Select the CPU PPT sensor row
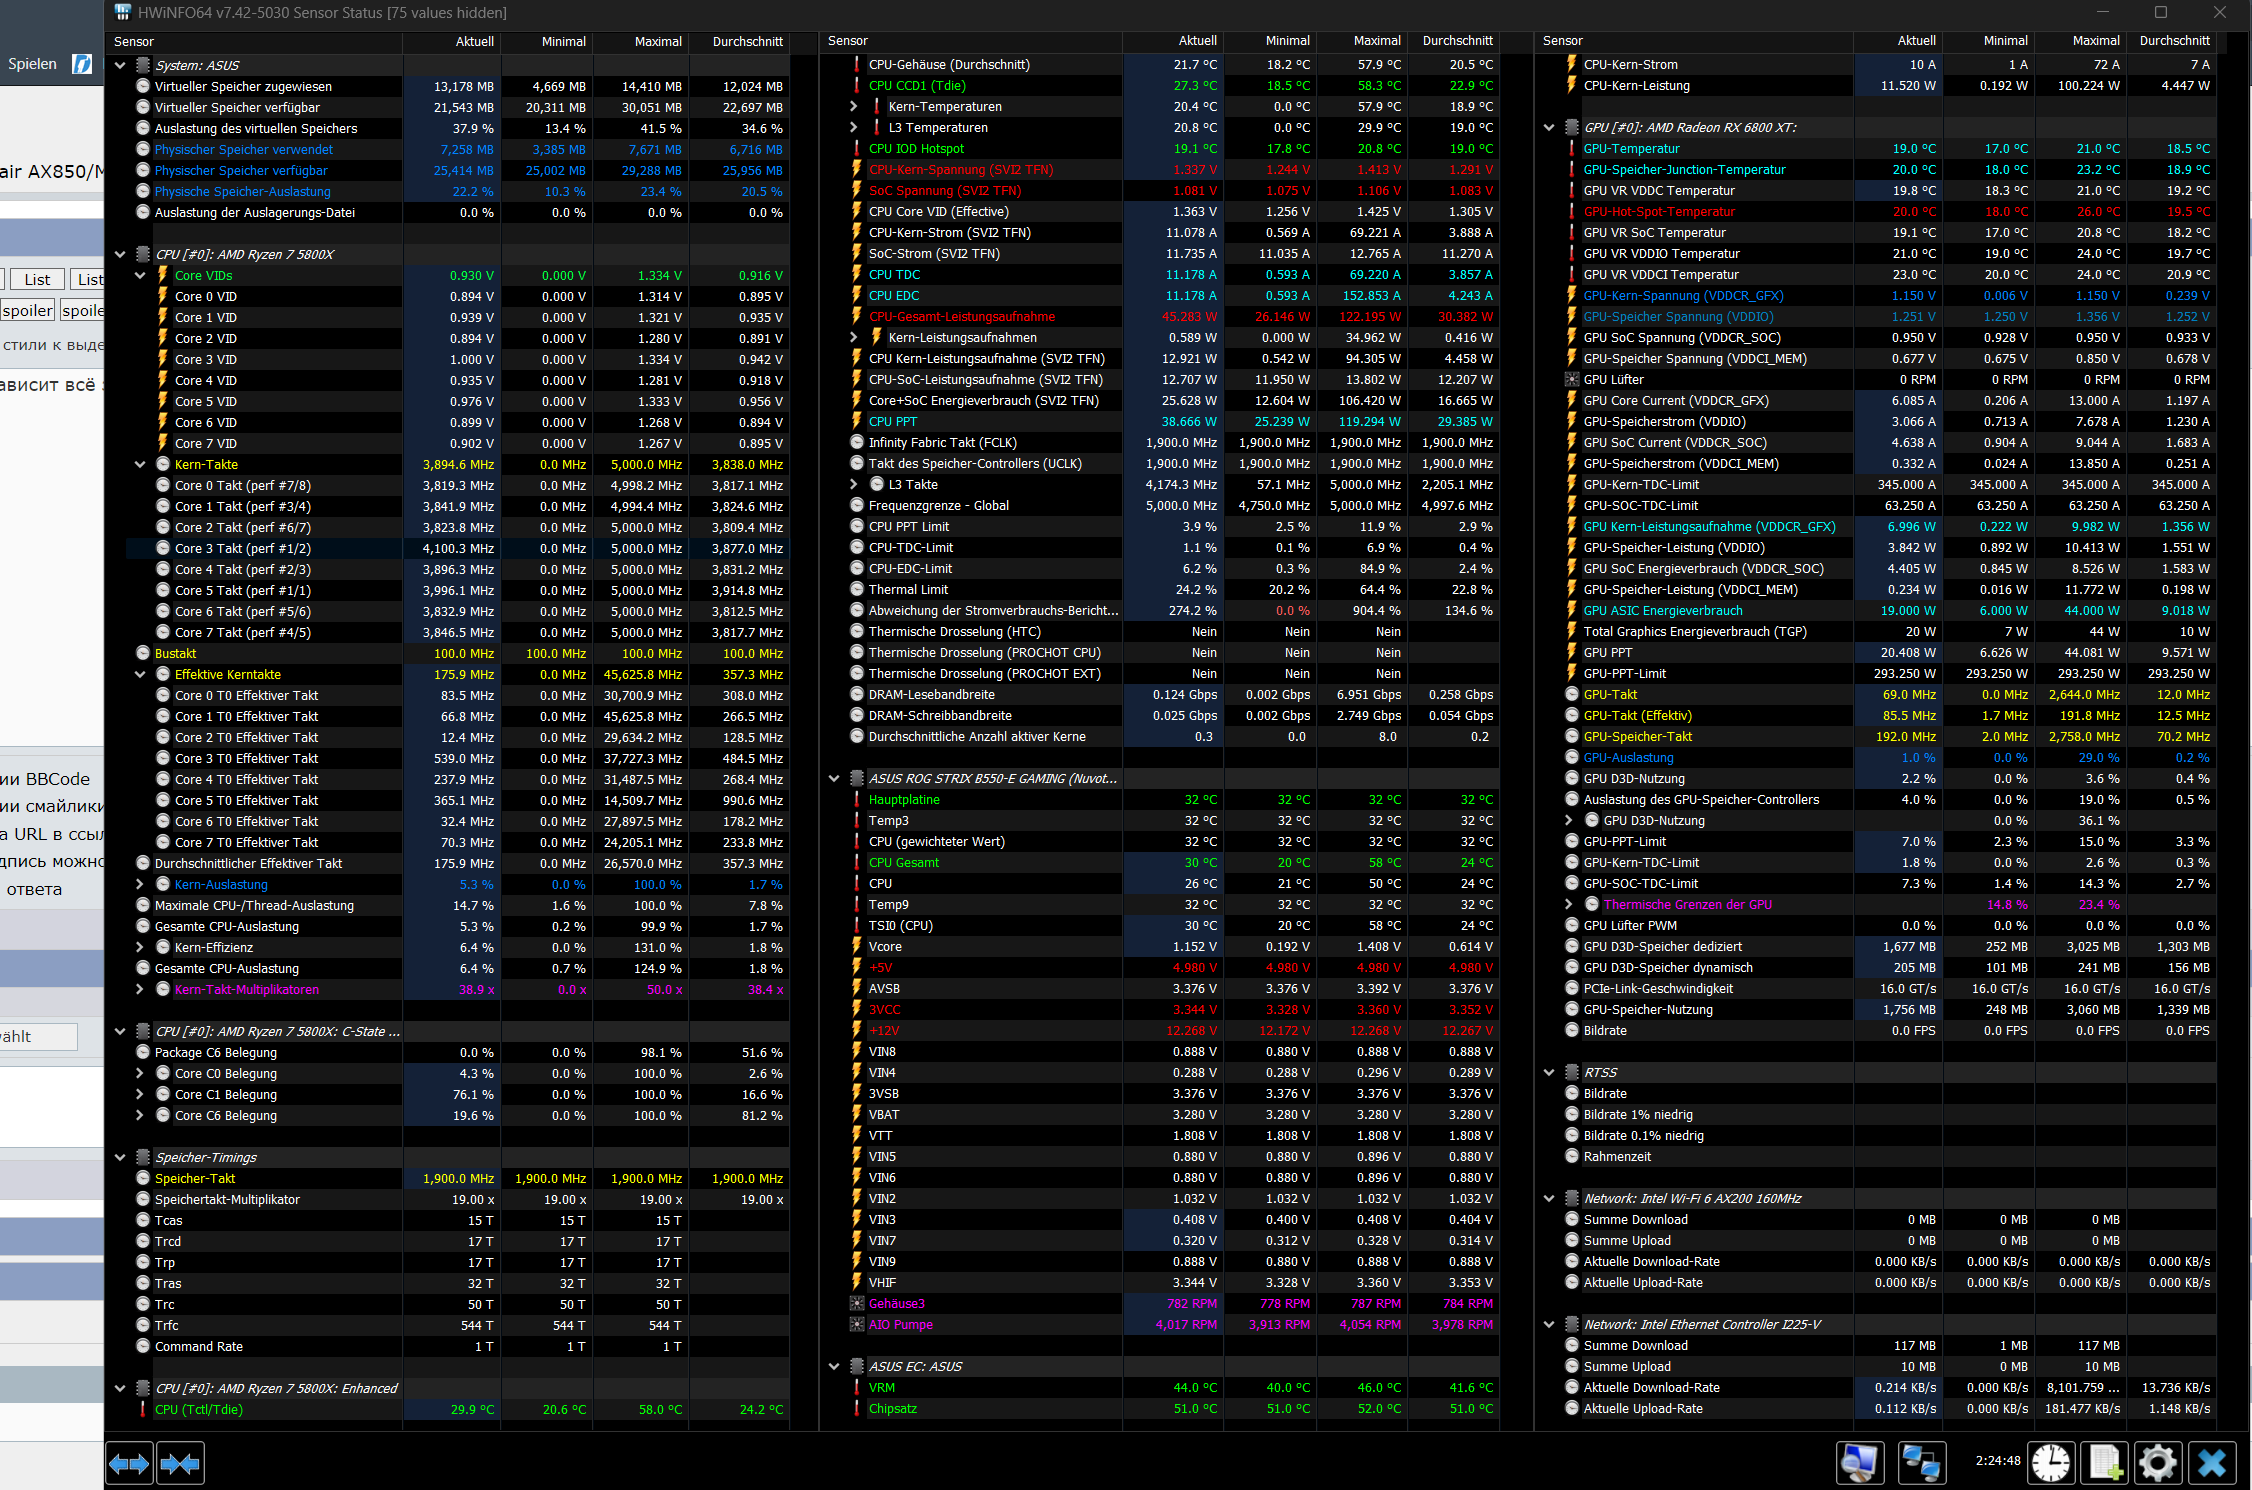 tap(893, 422)
